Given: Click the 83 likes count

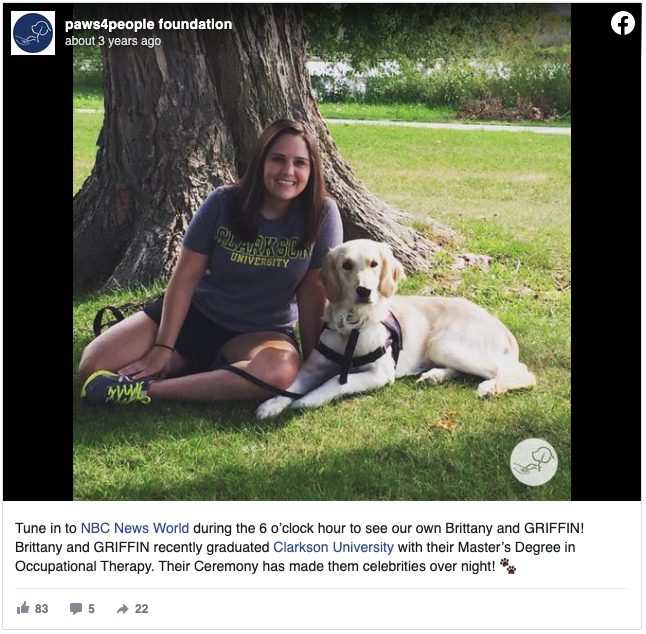Looking at the screenshot, I should [x=42, y=611].
